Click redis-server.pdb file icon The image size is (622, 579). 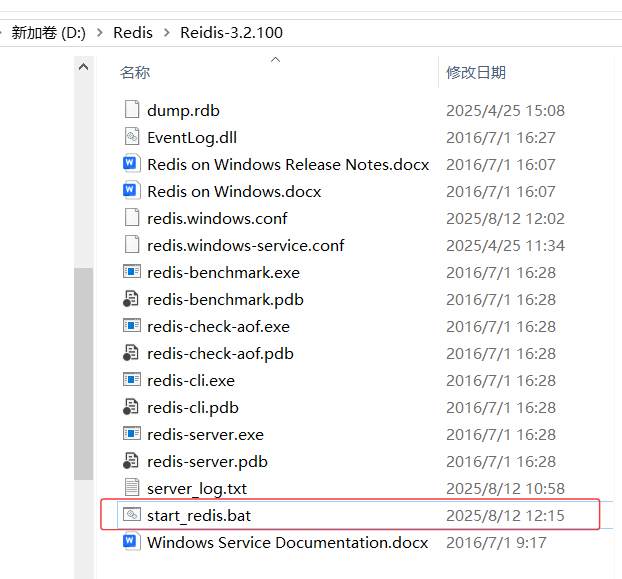coord(131,461)
